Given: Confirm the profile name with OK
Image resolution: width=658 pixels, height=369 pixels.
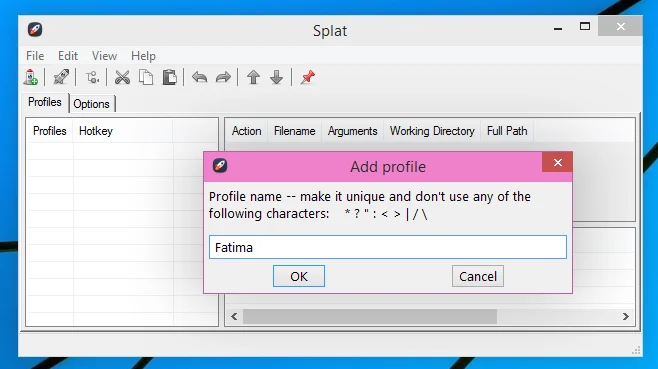Looking at the screenshot, I should click(299, 276).
